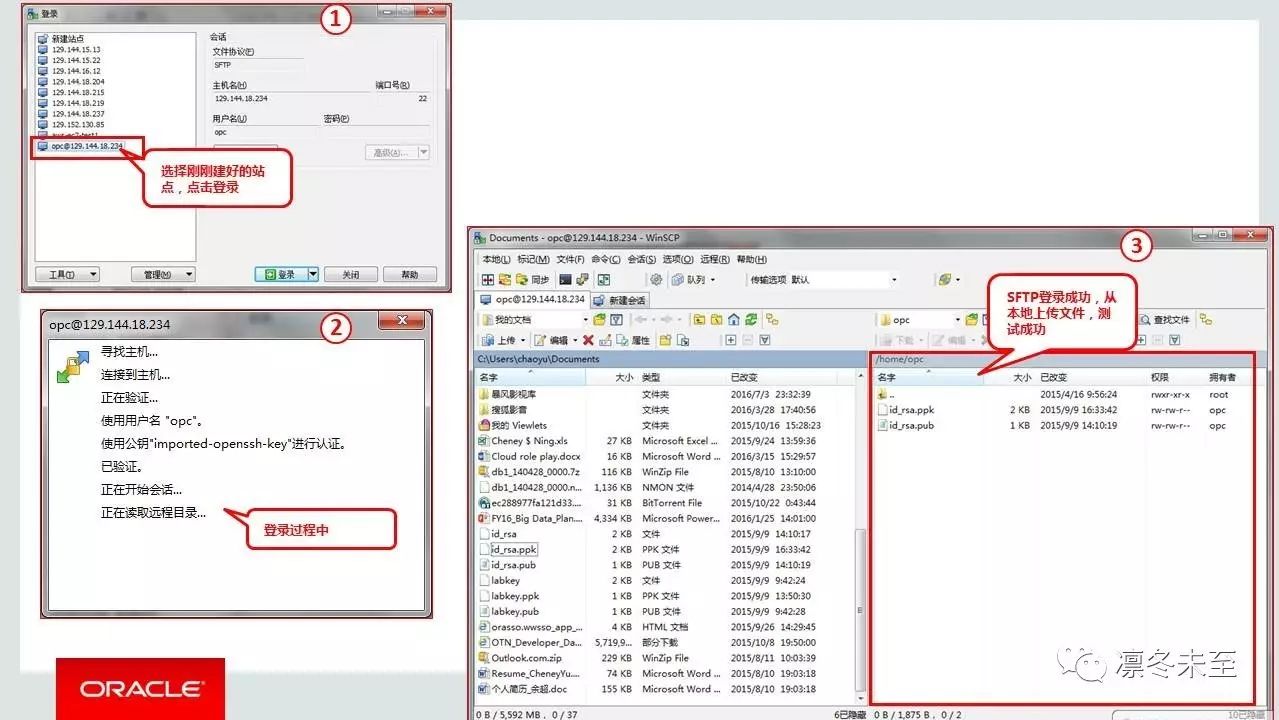Open the 本地(L) menu
Screen dimensions: 1279x720
click(x=496, y=259)
